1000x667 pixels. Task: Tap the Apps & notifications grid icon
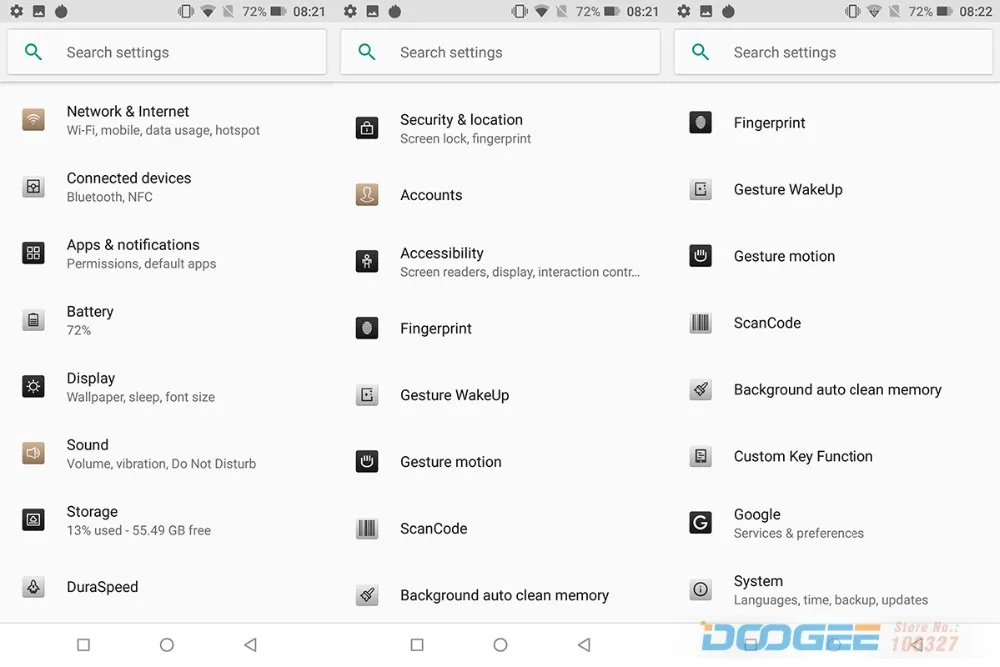(x=33, y=253)
